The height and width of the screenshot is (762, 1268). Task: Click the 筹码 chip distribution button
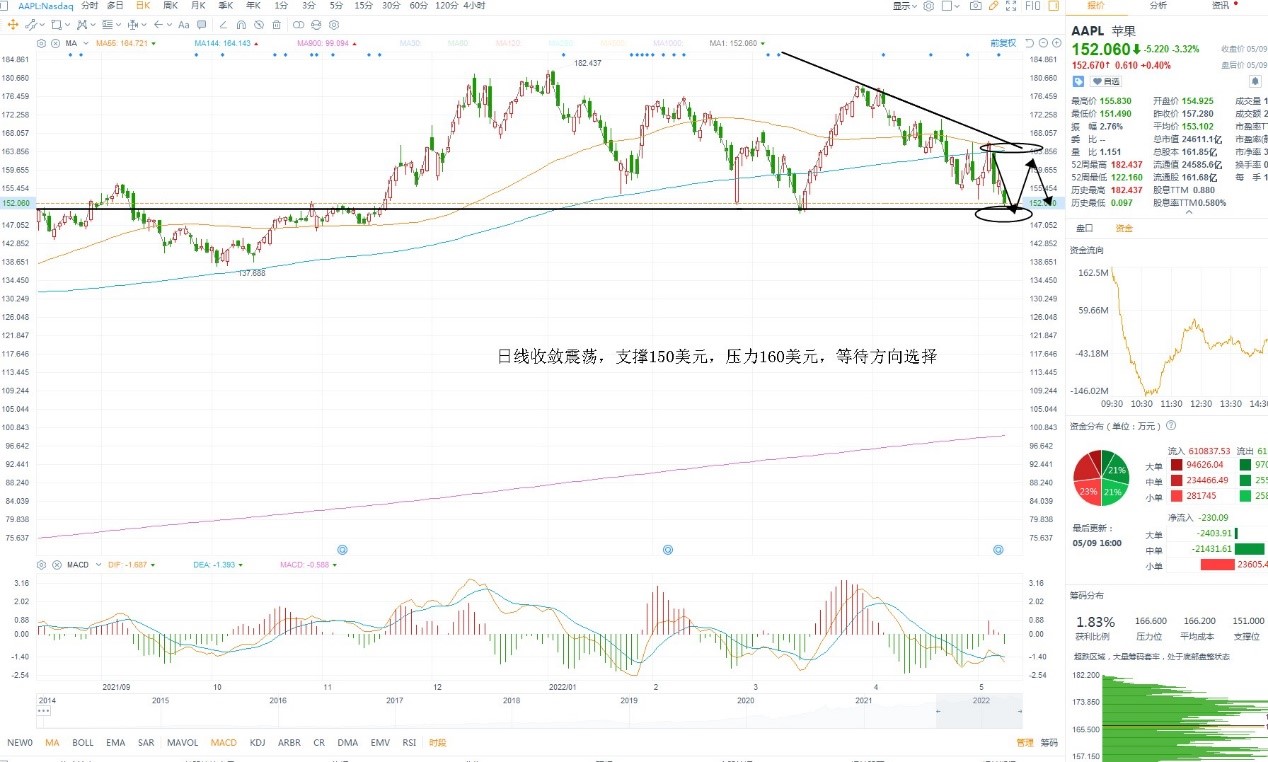click(1049, 743)
